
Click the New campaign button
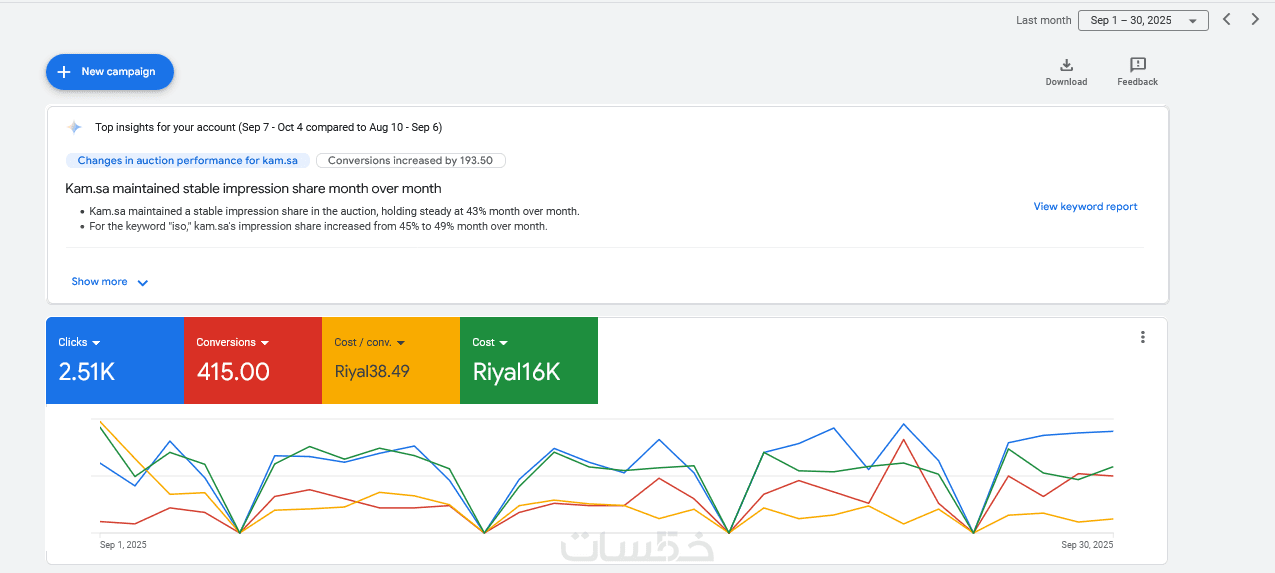tap(110, 72)
